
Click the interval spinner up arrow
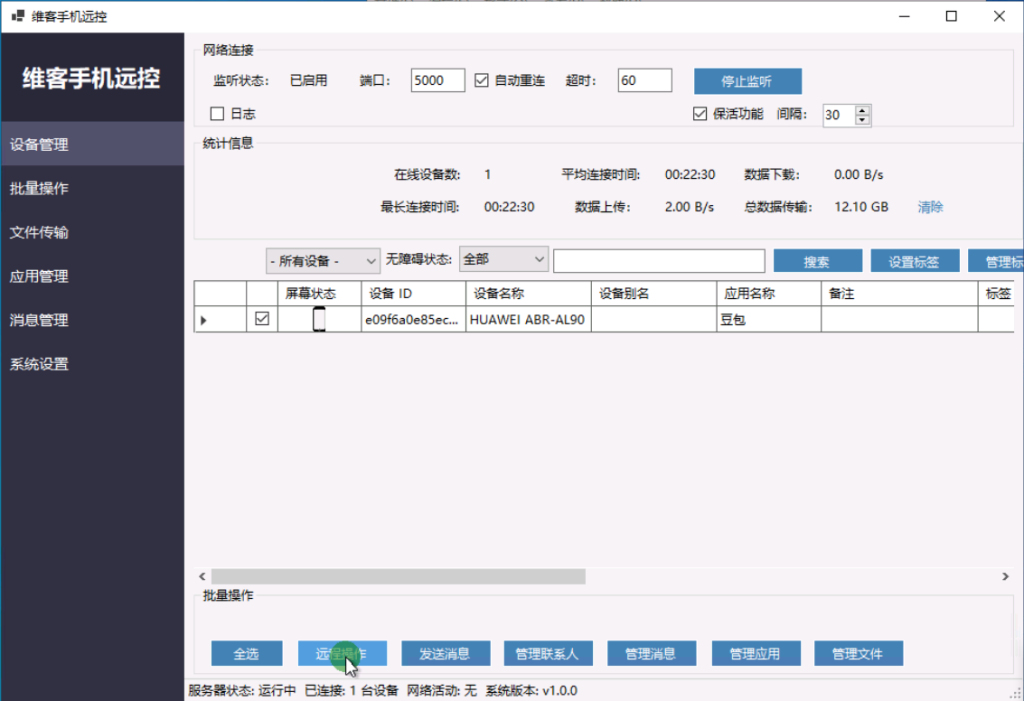click(863, 110)
